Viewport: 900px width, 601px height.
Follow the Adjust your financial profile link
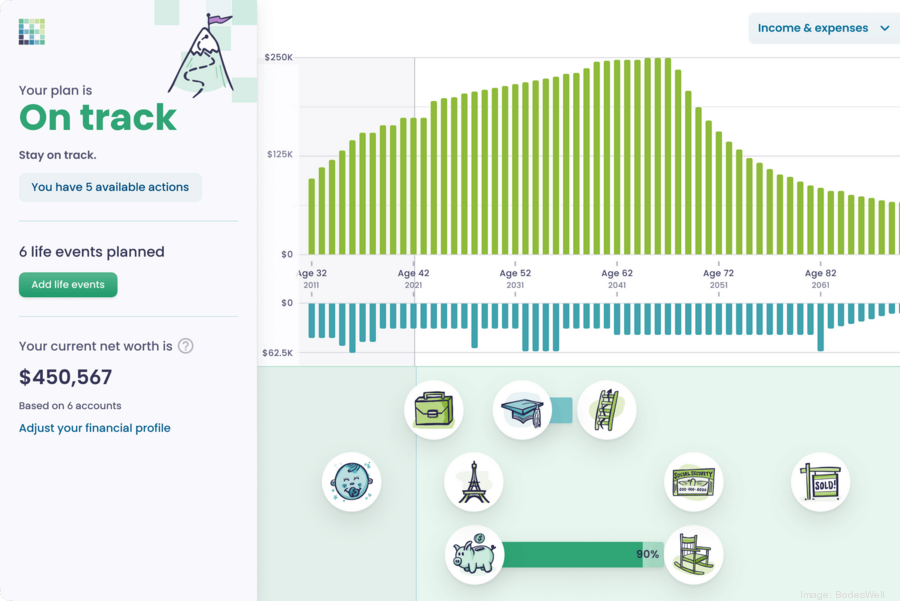pos(95,428)
